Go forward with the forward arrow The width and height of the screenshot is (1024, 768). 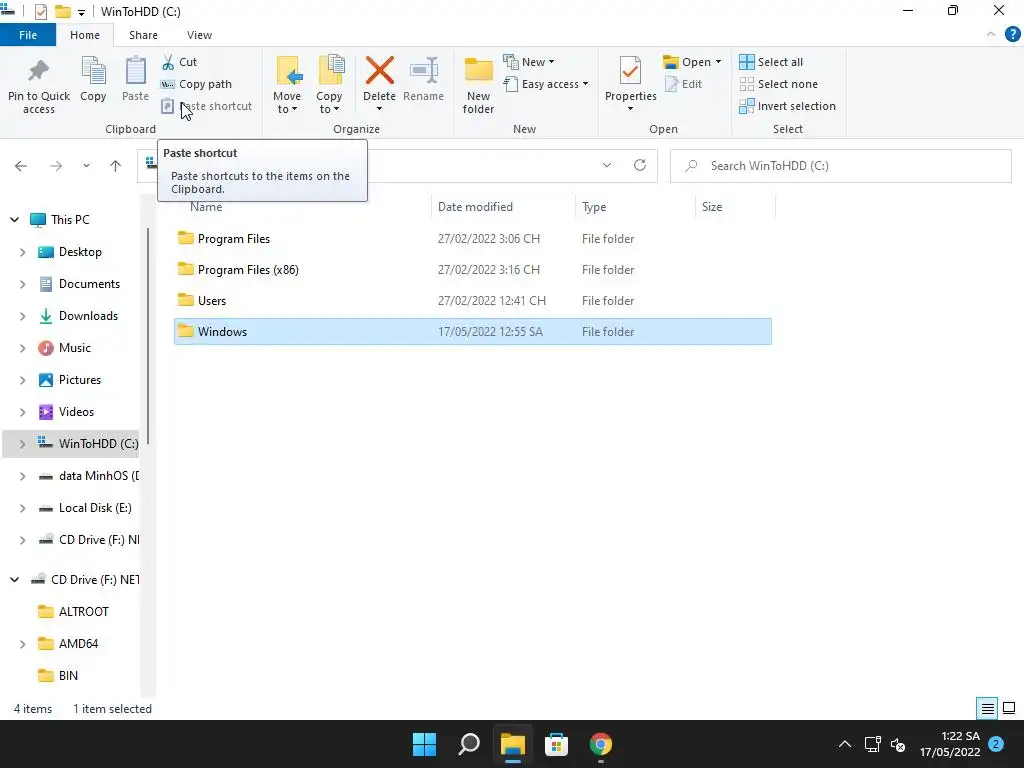pos(56,166)
